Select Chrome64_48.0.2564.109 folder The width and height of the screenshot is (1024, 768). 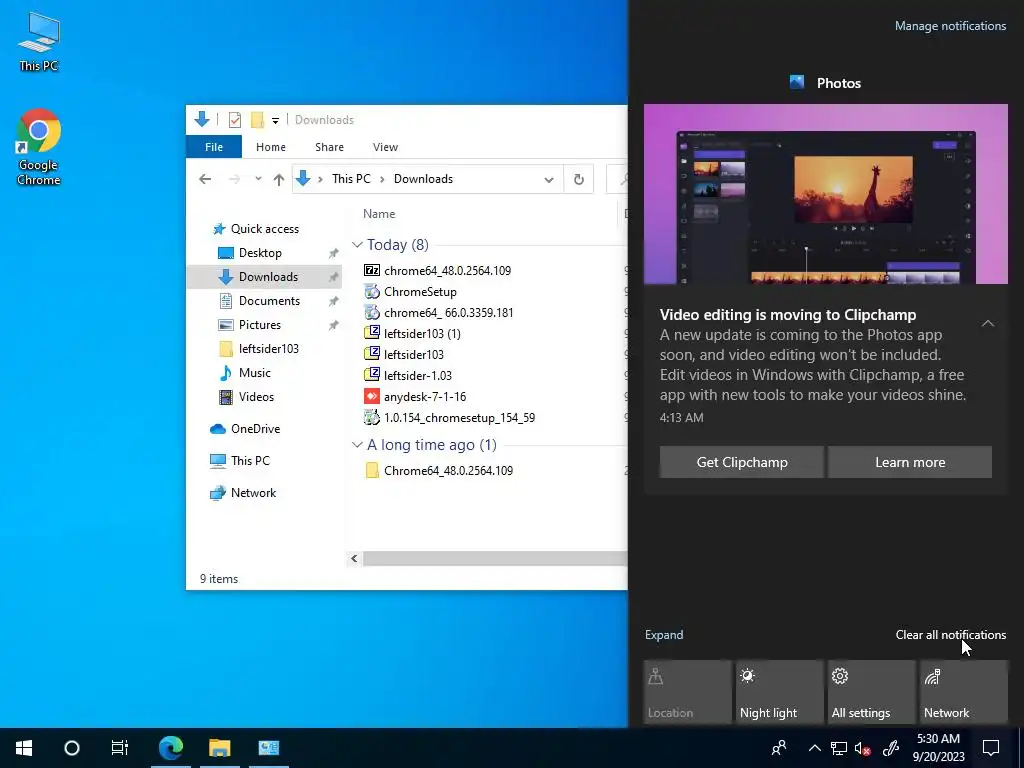point(448,470)
